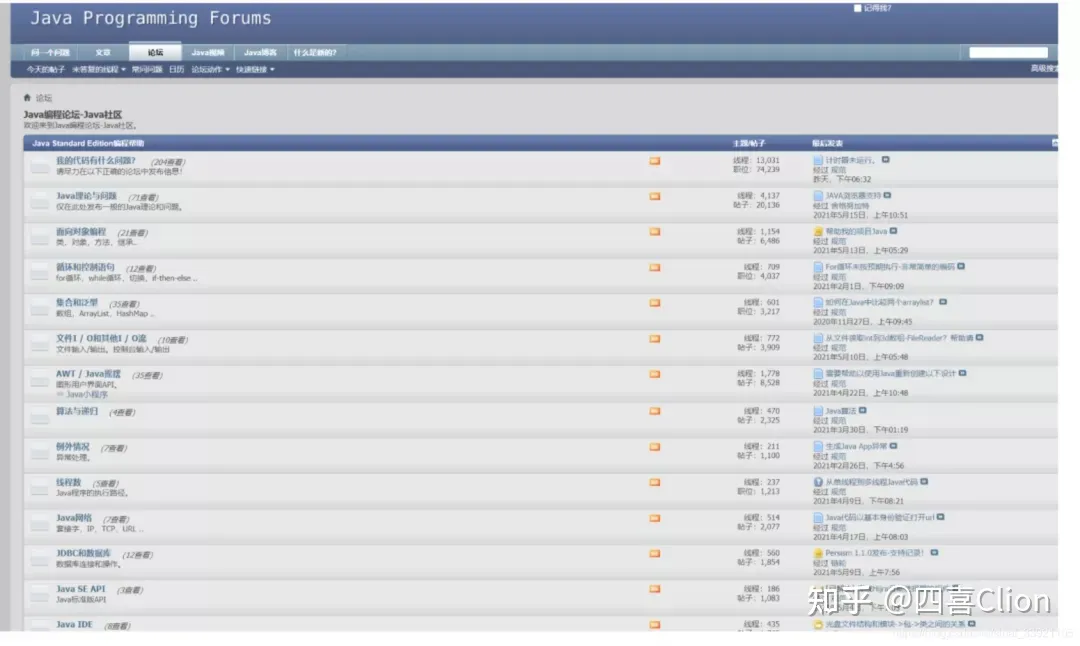Open the Java理论与问题 forum
This screenshot has width=1080, height=646.
[x=86, y=196]
